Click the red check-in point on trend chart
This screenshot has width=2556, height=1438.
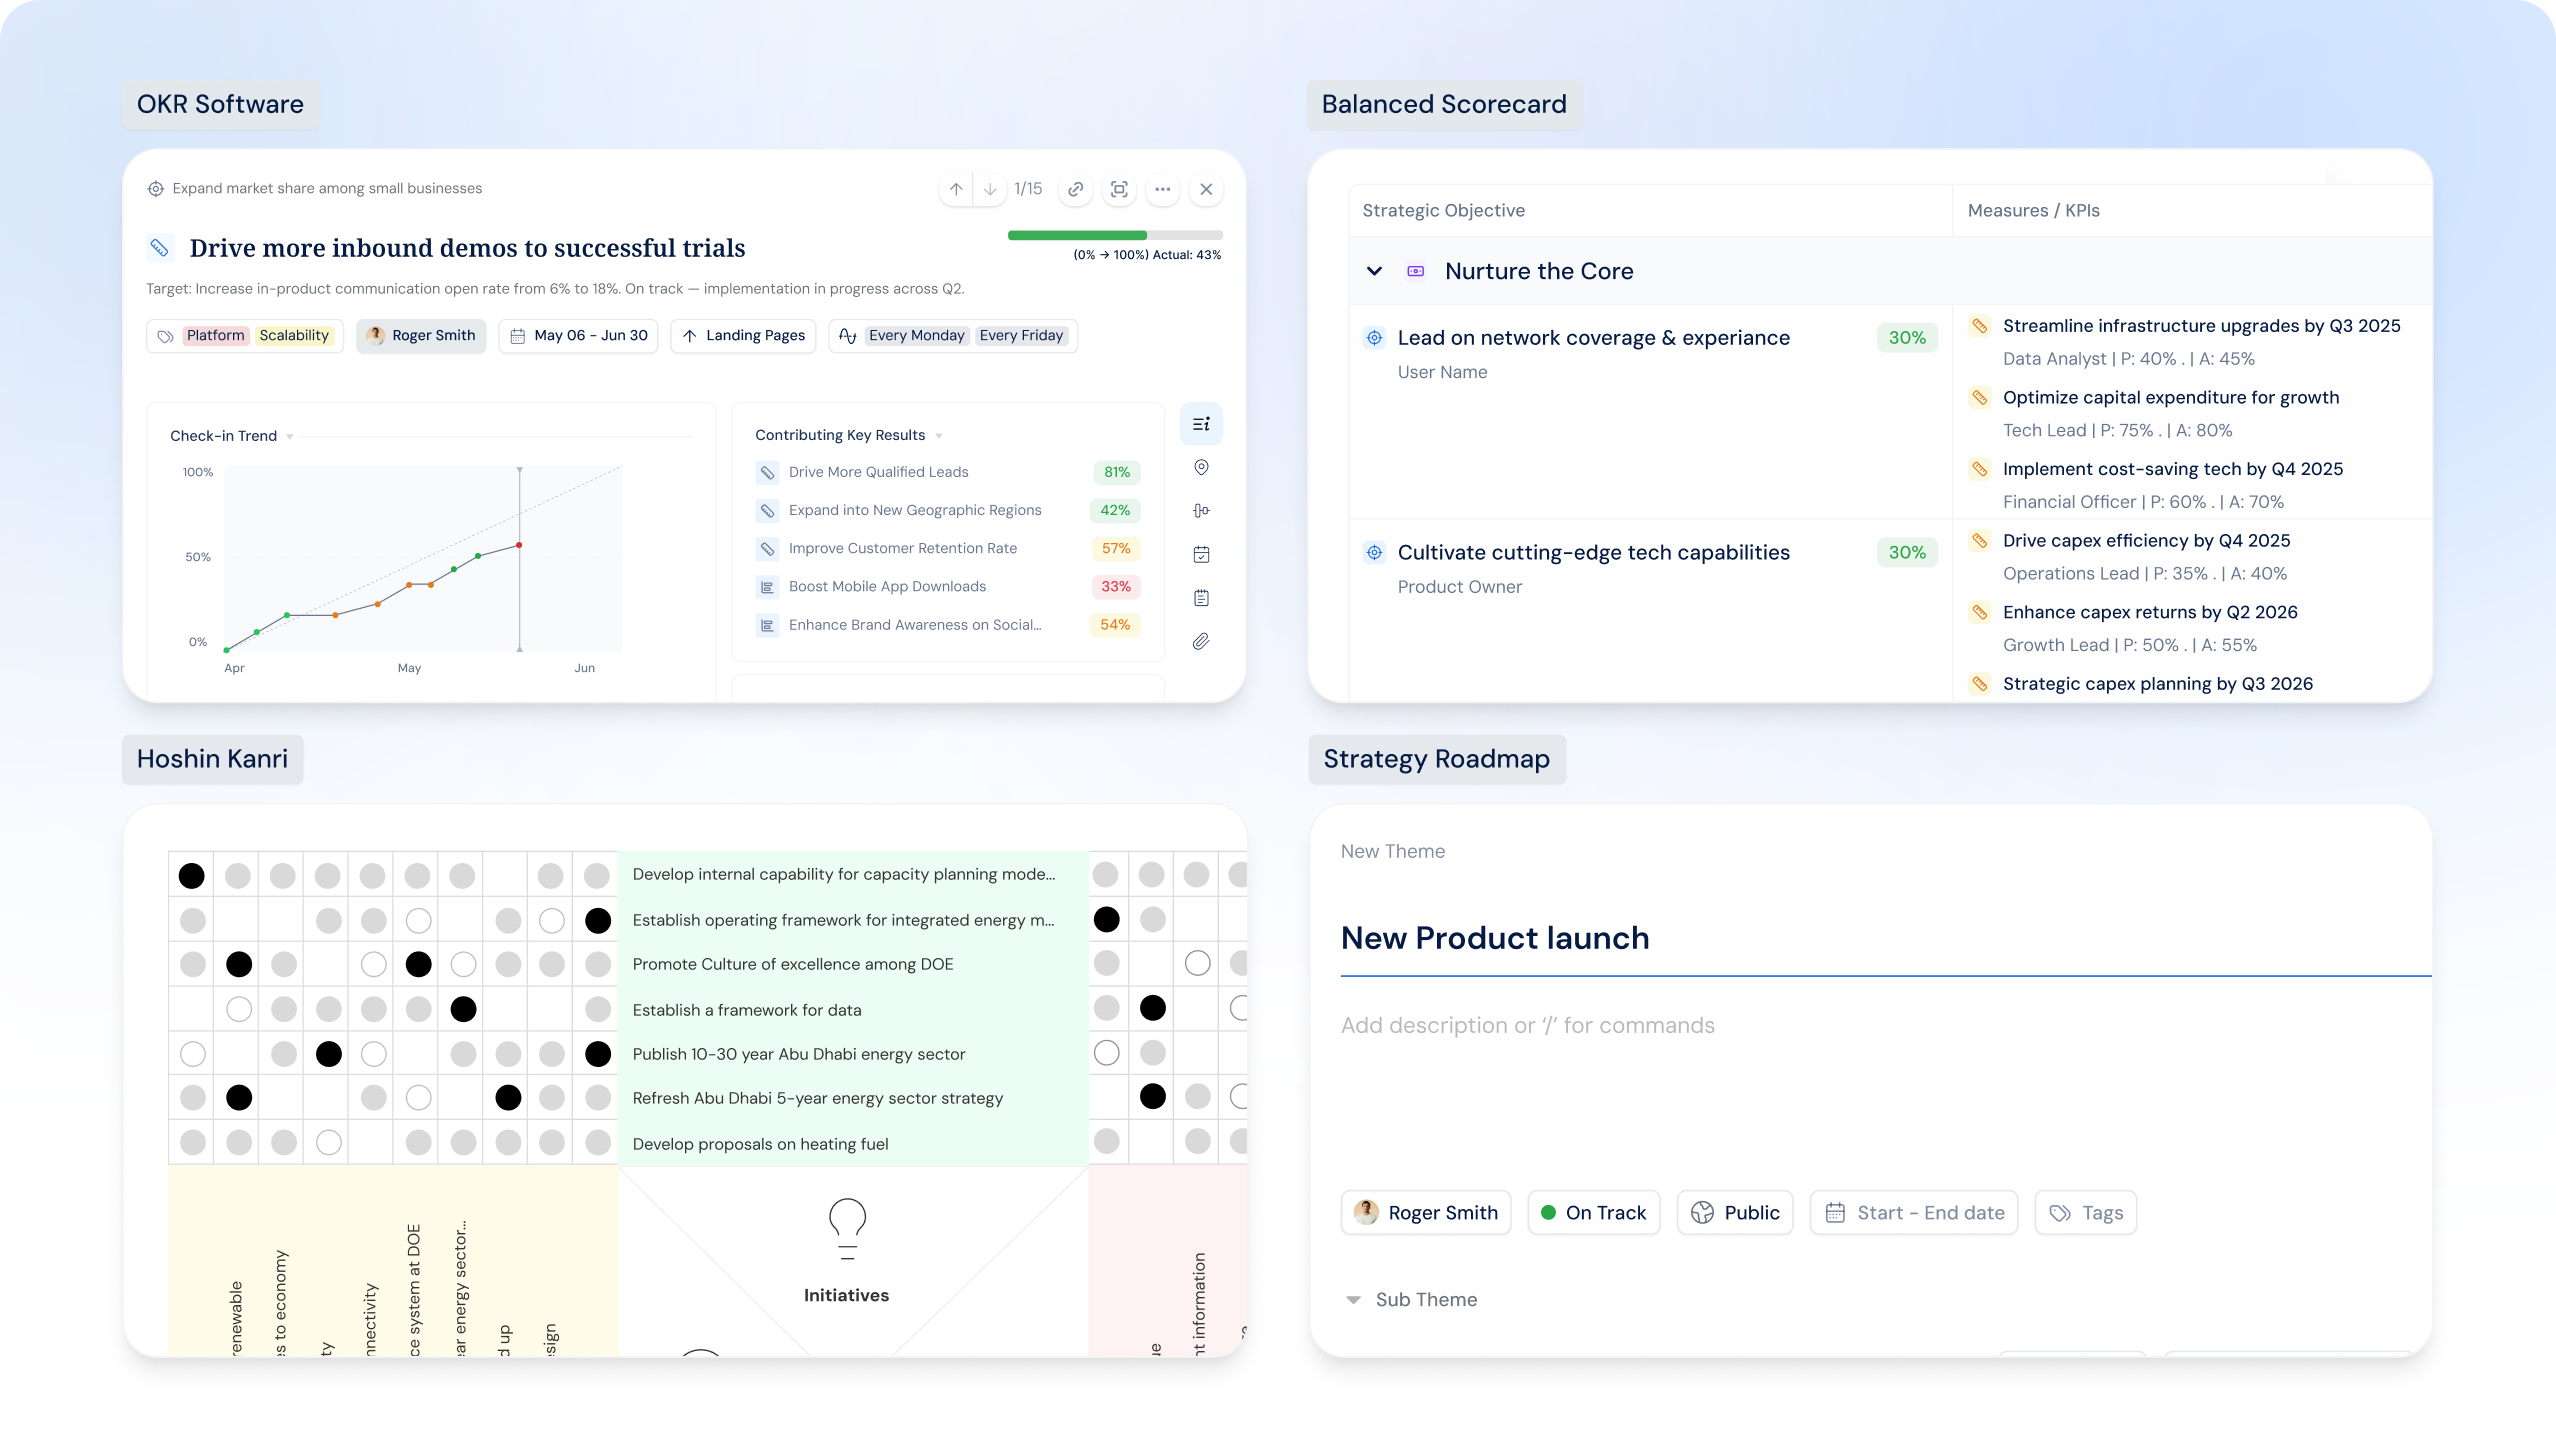[519, 546]
